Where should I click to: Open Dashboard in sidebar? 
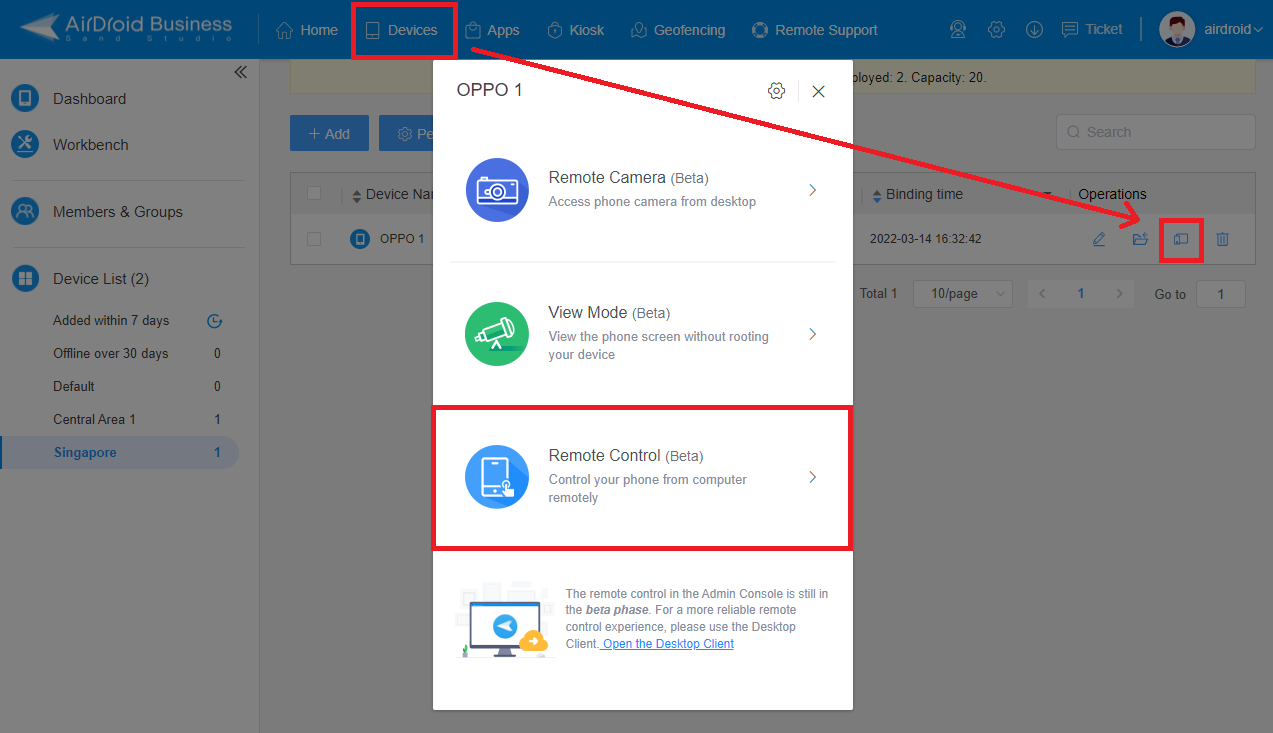pyautogui.click(x=89, y=99)
